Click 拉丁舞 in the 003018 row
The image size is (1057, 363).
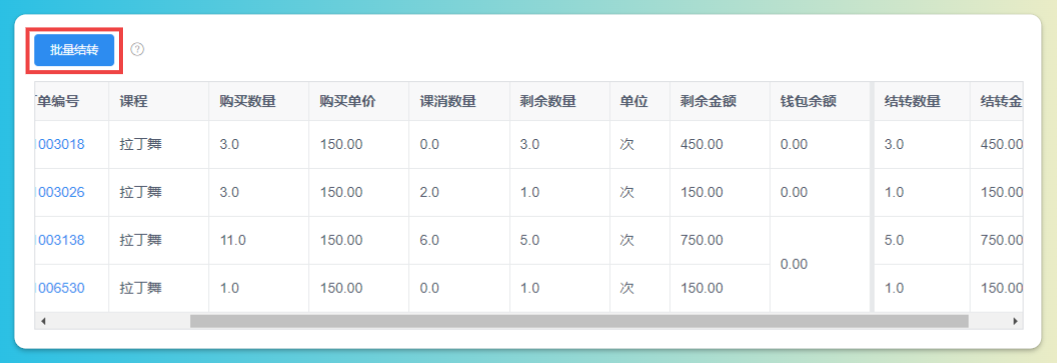tap(140, 144)
